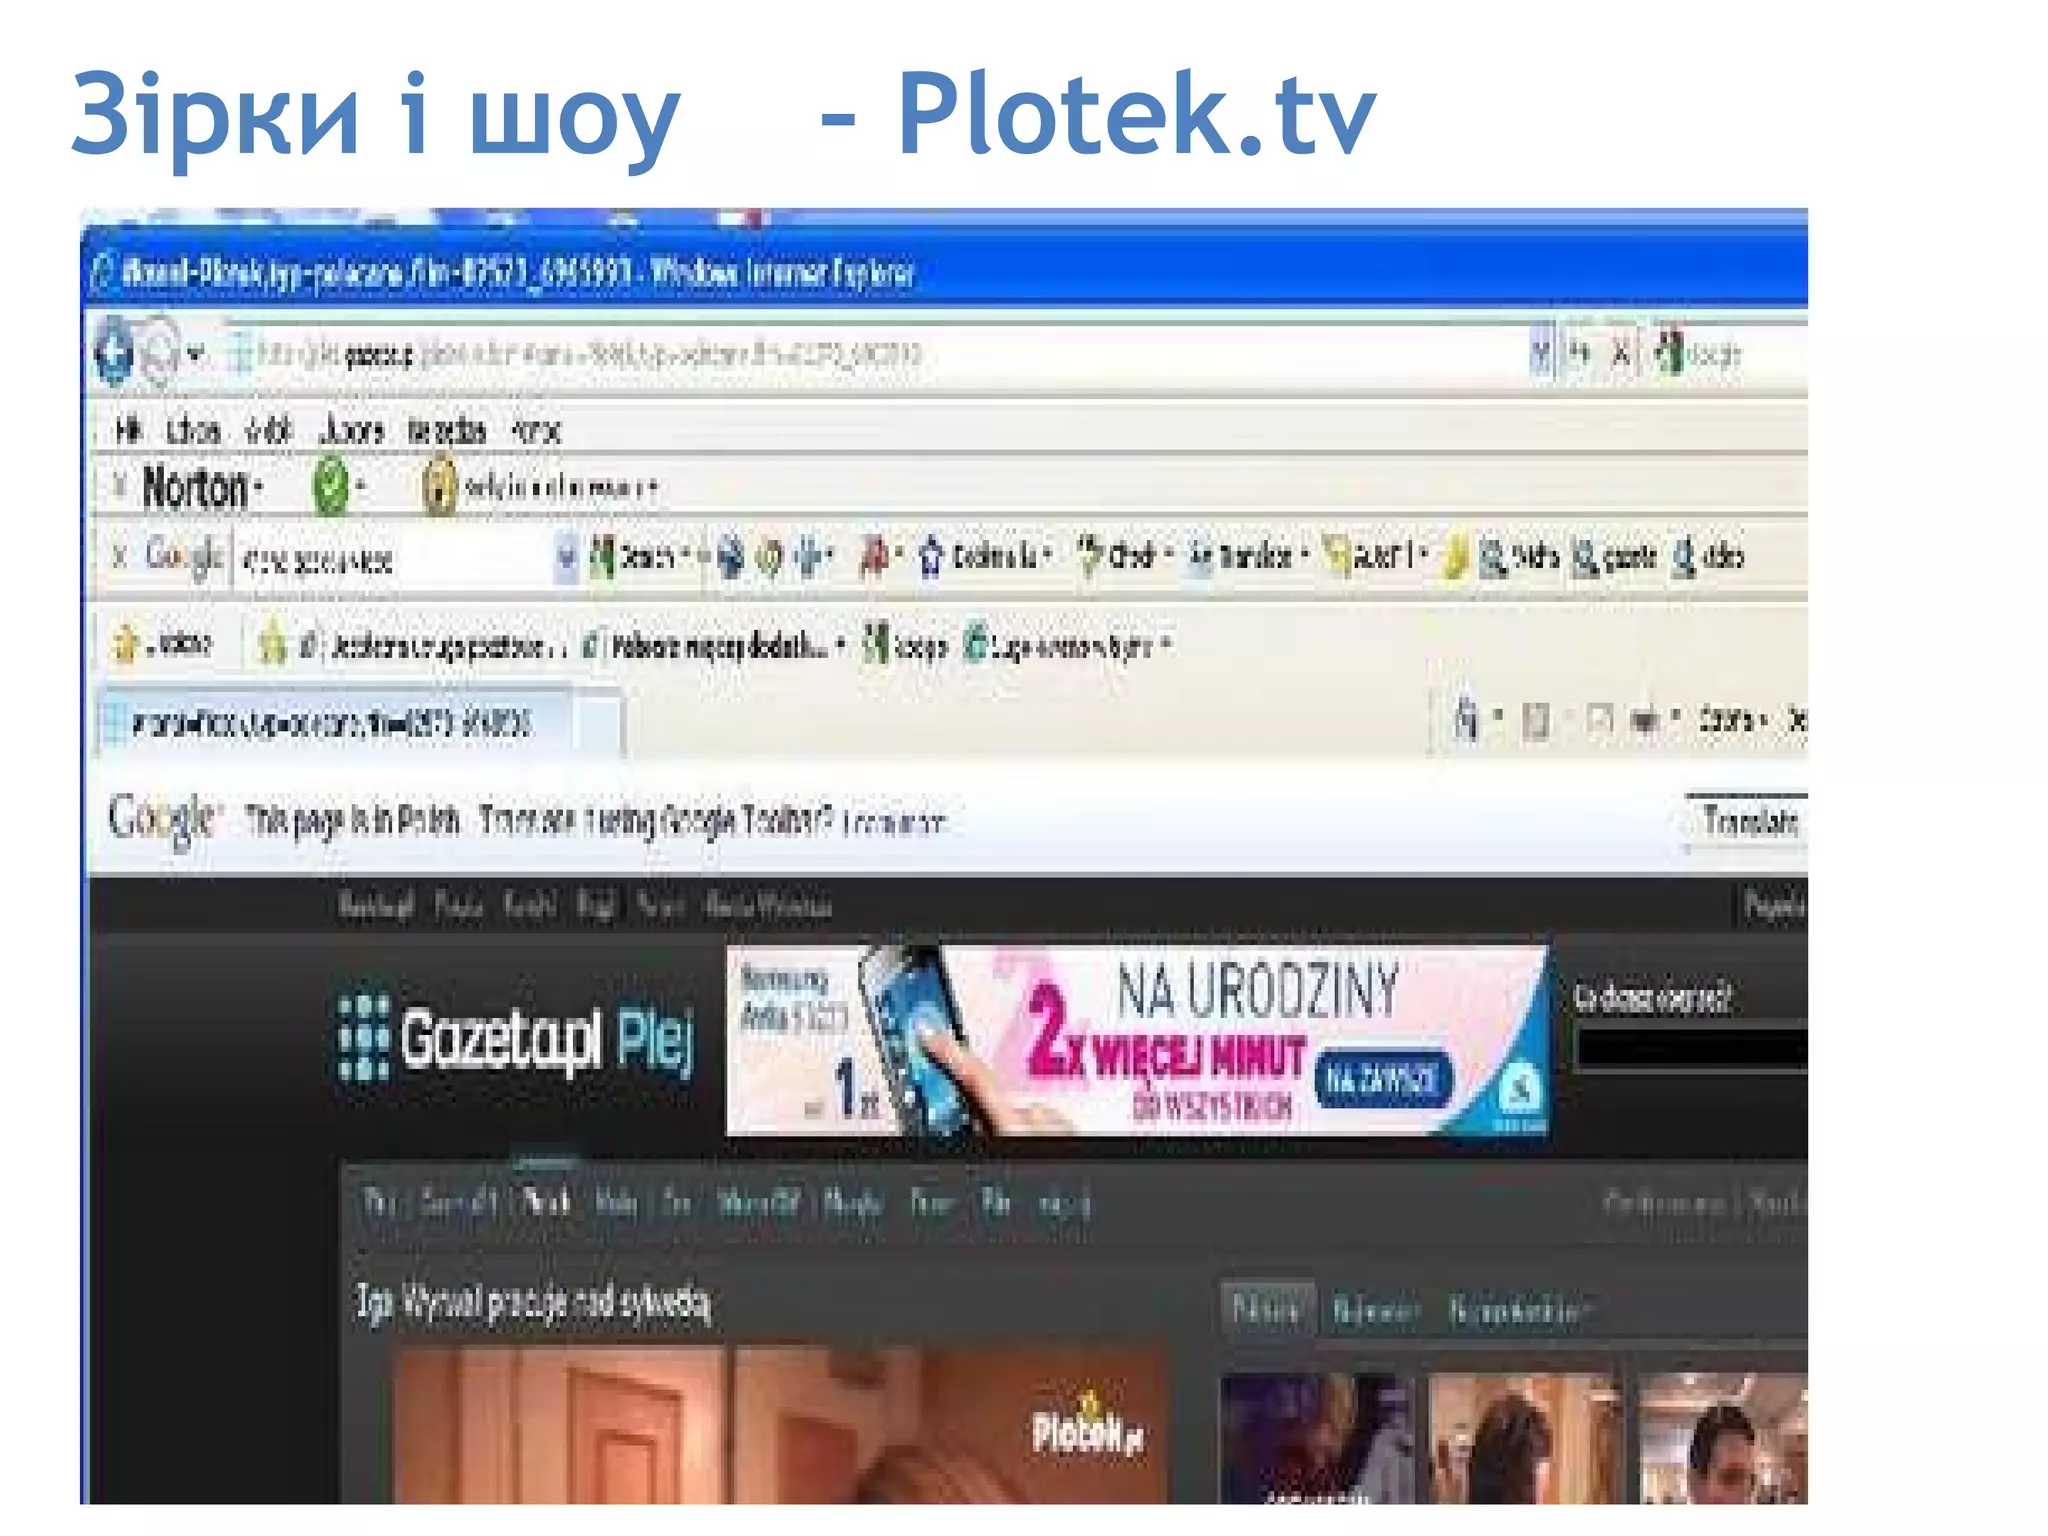Open the last favorites bar item, right of Google

coord(1065,645)
